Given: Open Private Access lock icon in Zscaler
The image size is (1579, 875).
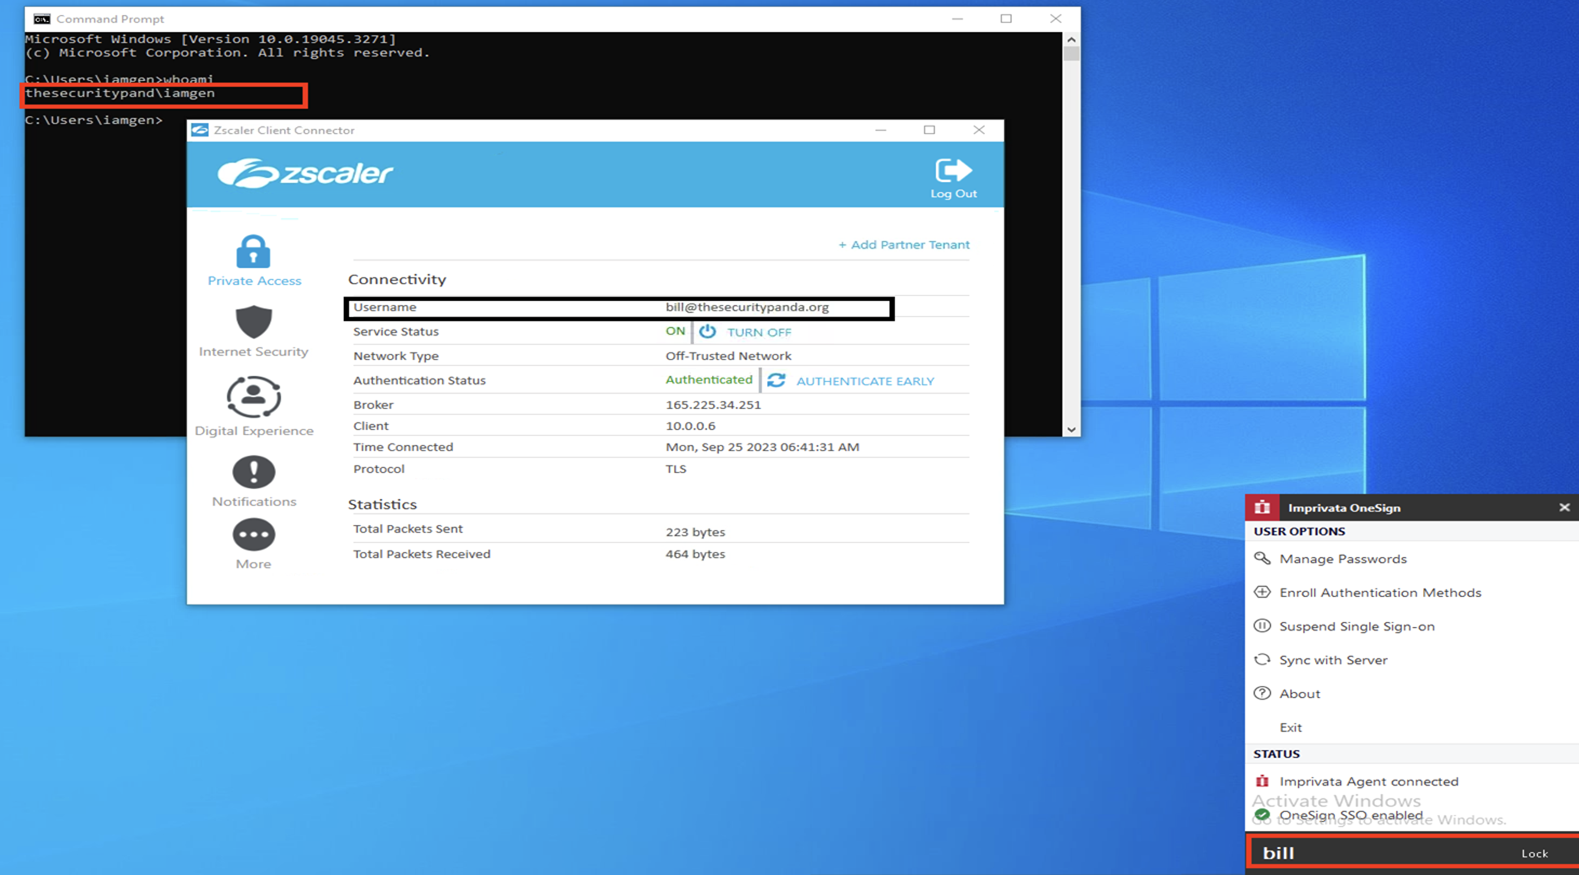Looking at the screenshot, I should (x=253, y=251).
